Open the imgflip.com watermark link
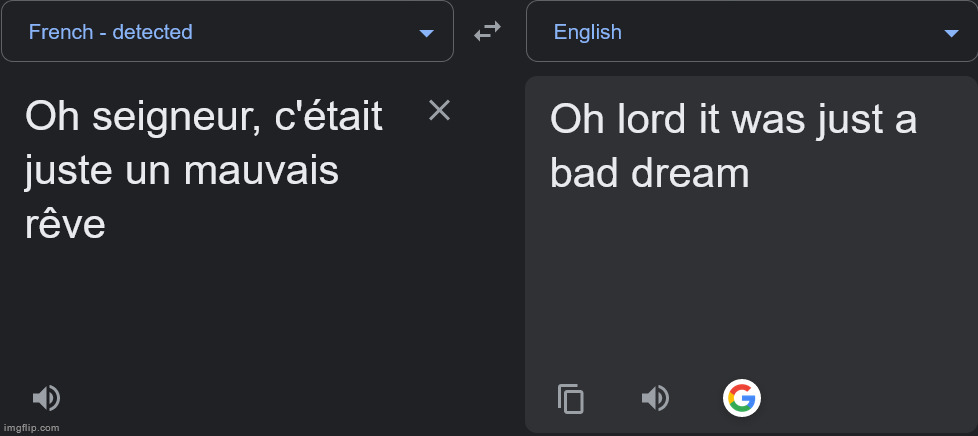This screenshot has width=978, height=436. pos(31,428)
